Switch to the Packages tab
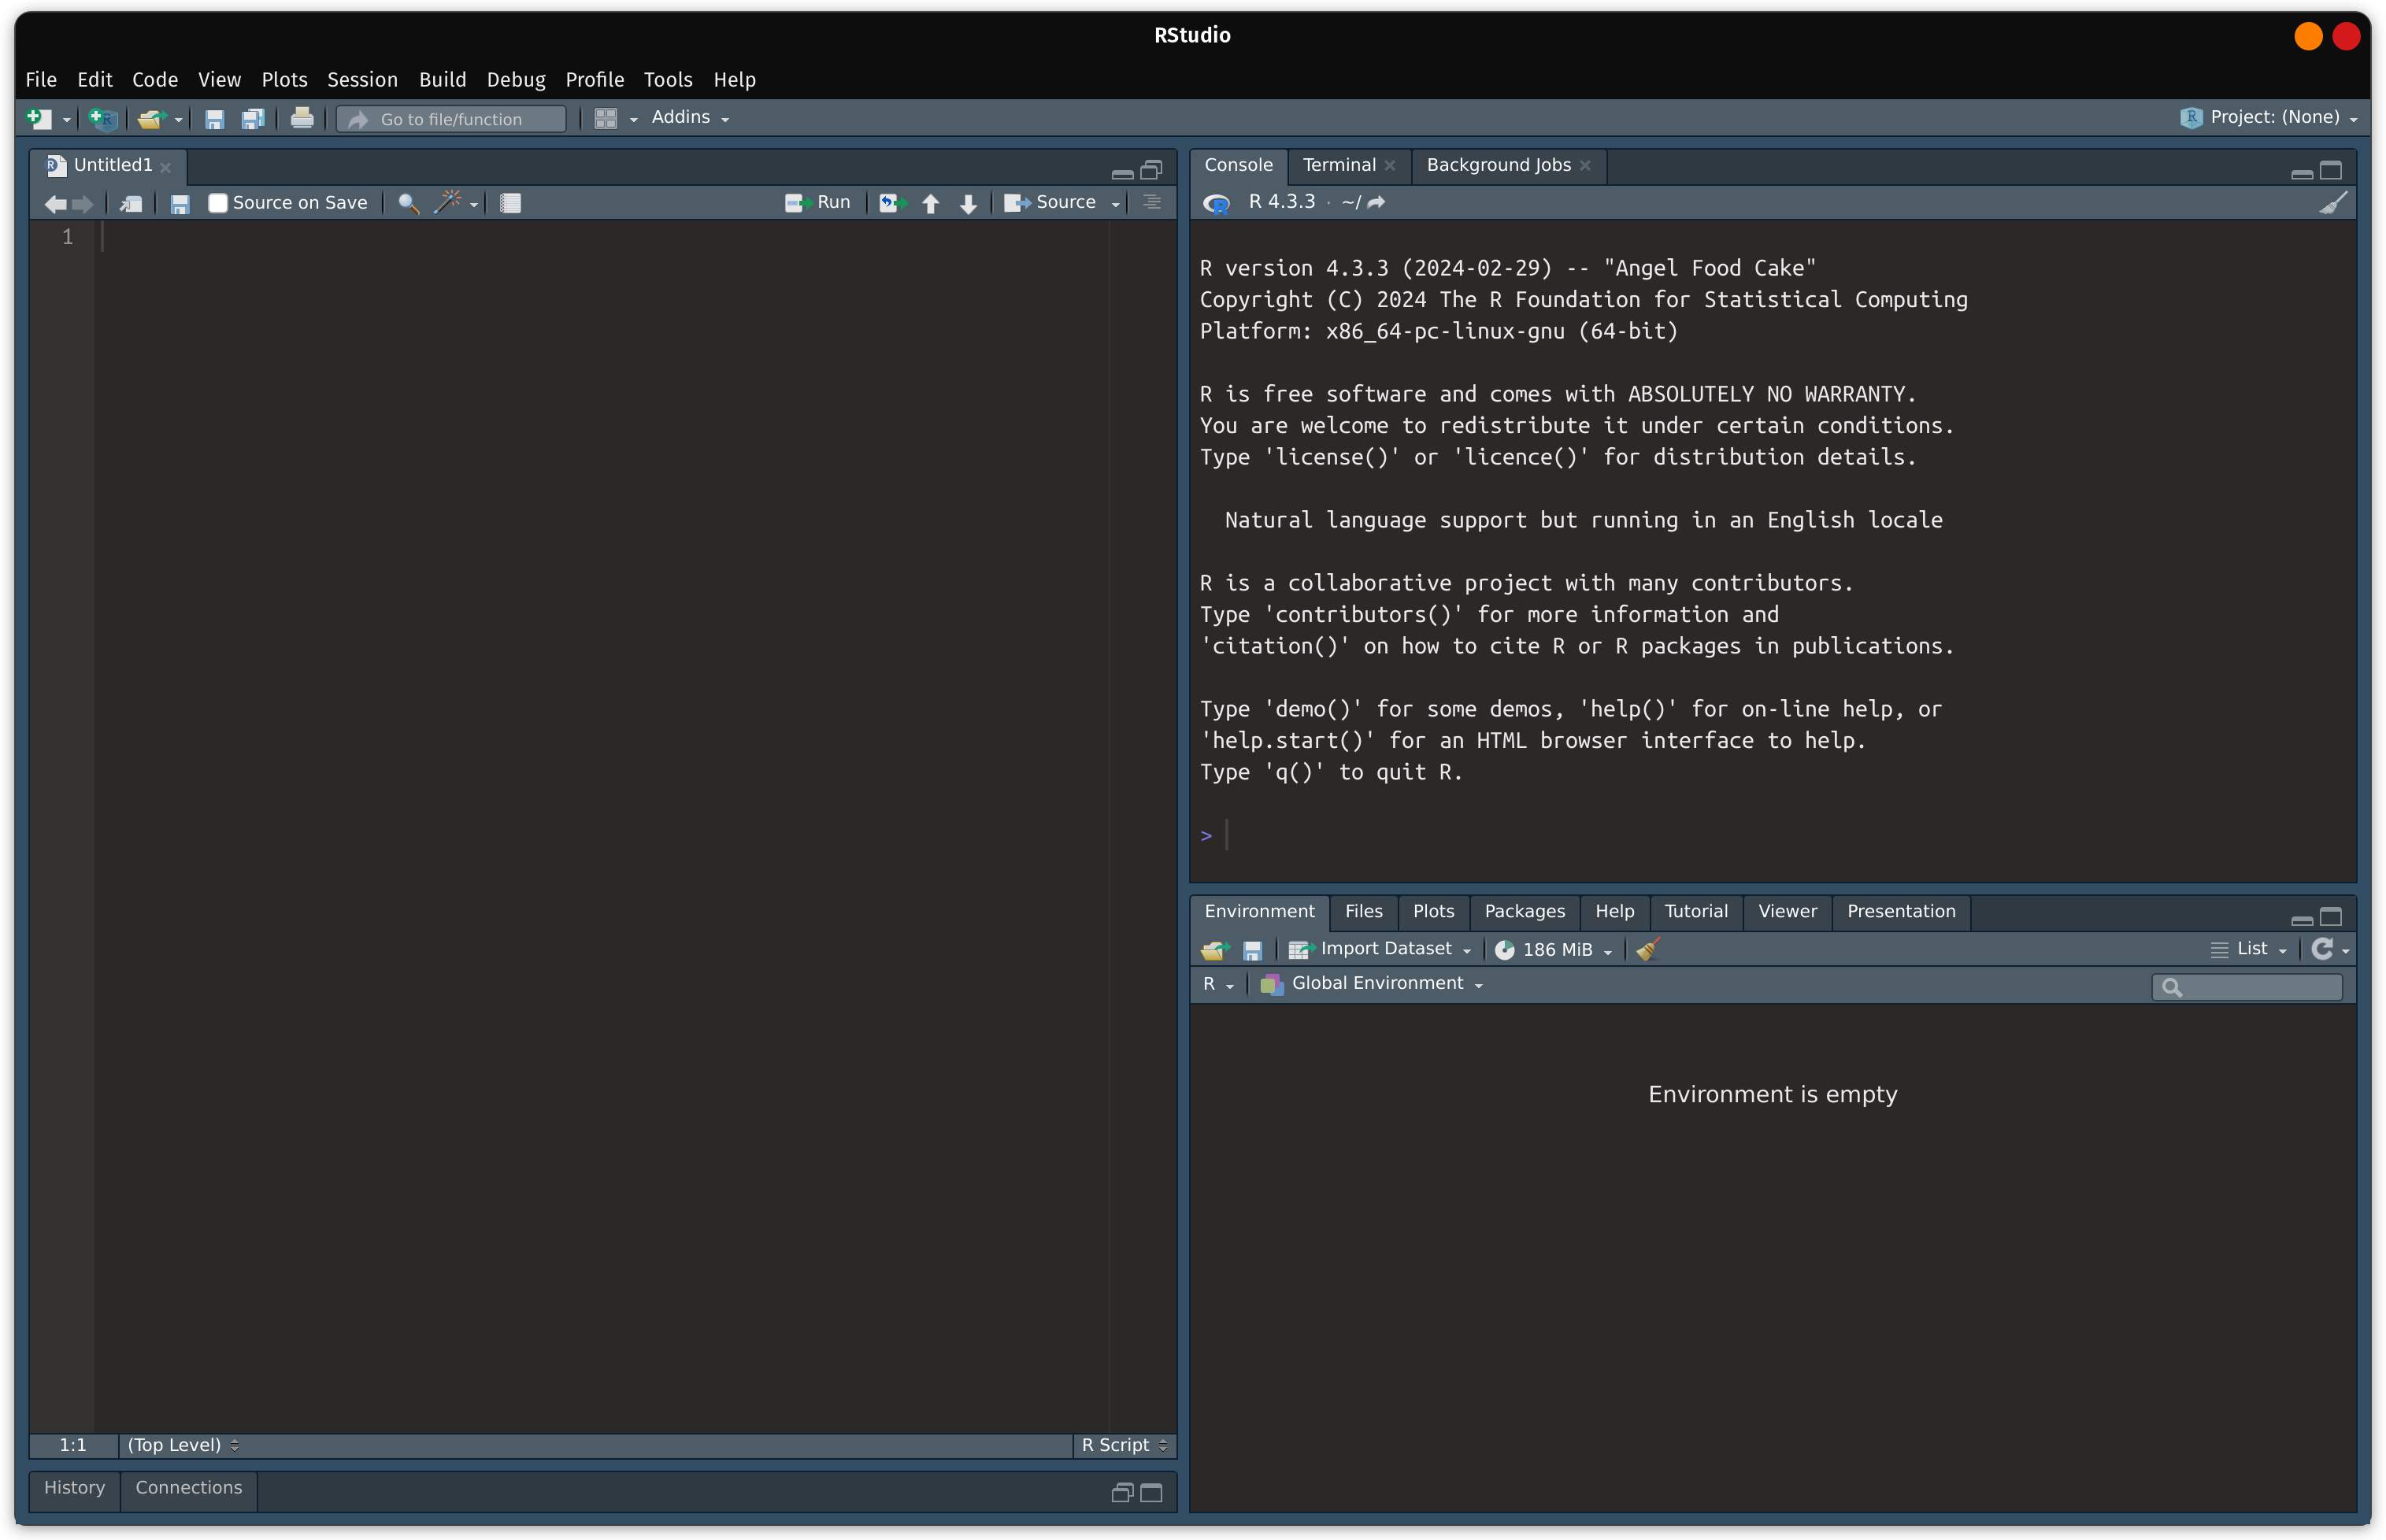Screen dimensions: 2386x1540 [x=1524, y=911]
